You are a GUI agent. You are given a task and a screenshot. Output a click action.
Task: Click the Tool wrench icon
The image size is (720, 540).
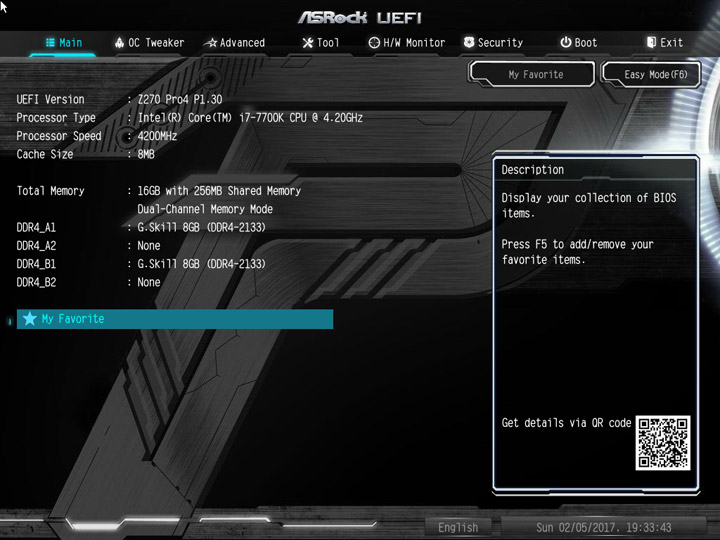308,43
